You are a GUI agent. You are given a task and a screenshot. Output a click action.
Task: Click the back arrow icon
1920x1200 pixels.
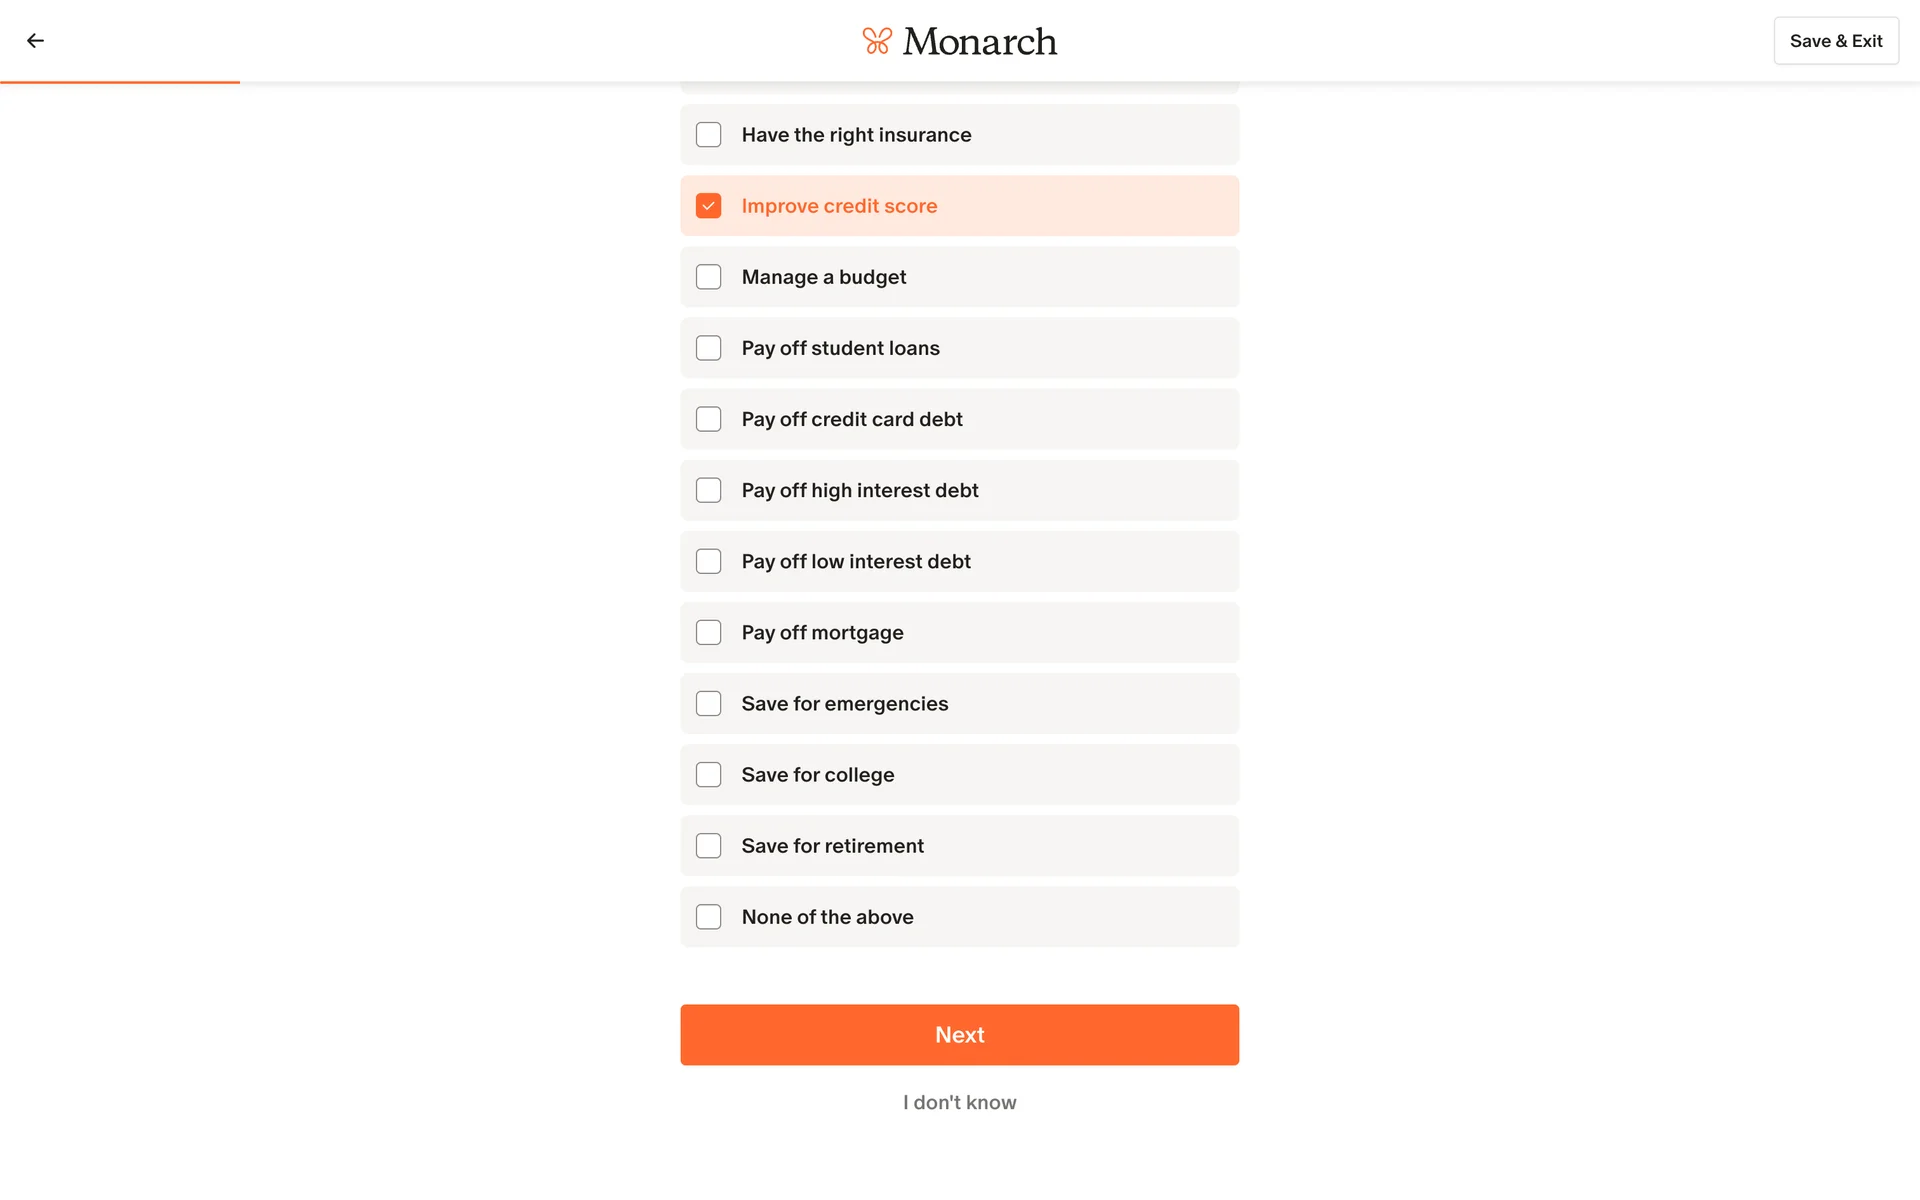click(x=36, y=41)
